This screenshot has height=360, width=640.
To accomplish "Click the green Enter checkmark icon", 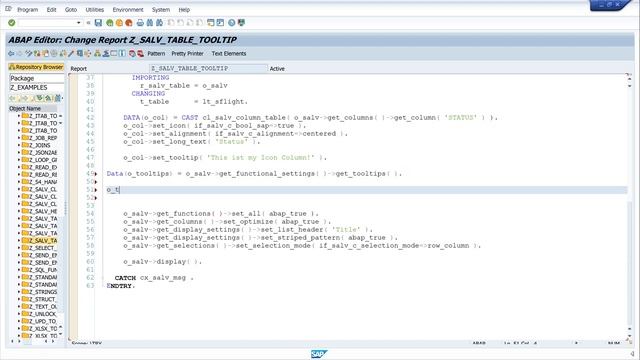I will pos(11,23).
